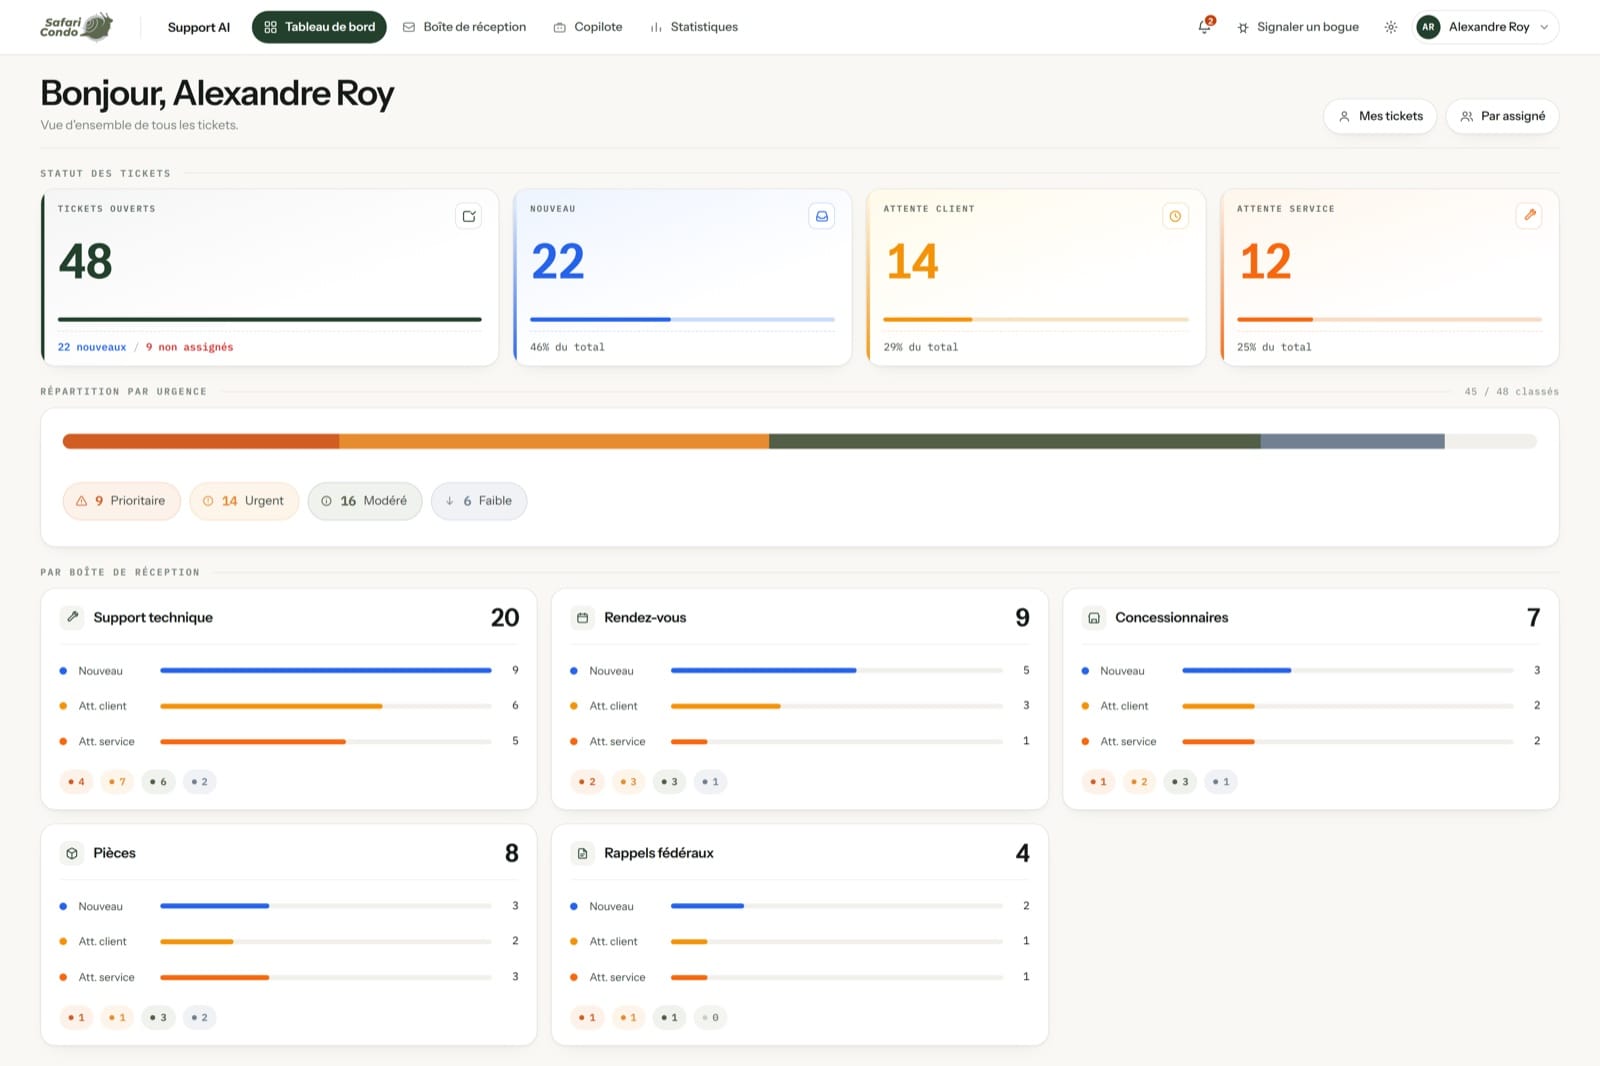Click the Attente client clock icon

(x=1175, y=216)
